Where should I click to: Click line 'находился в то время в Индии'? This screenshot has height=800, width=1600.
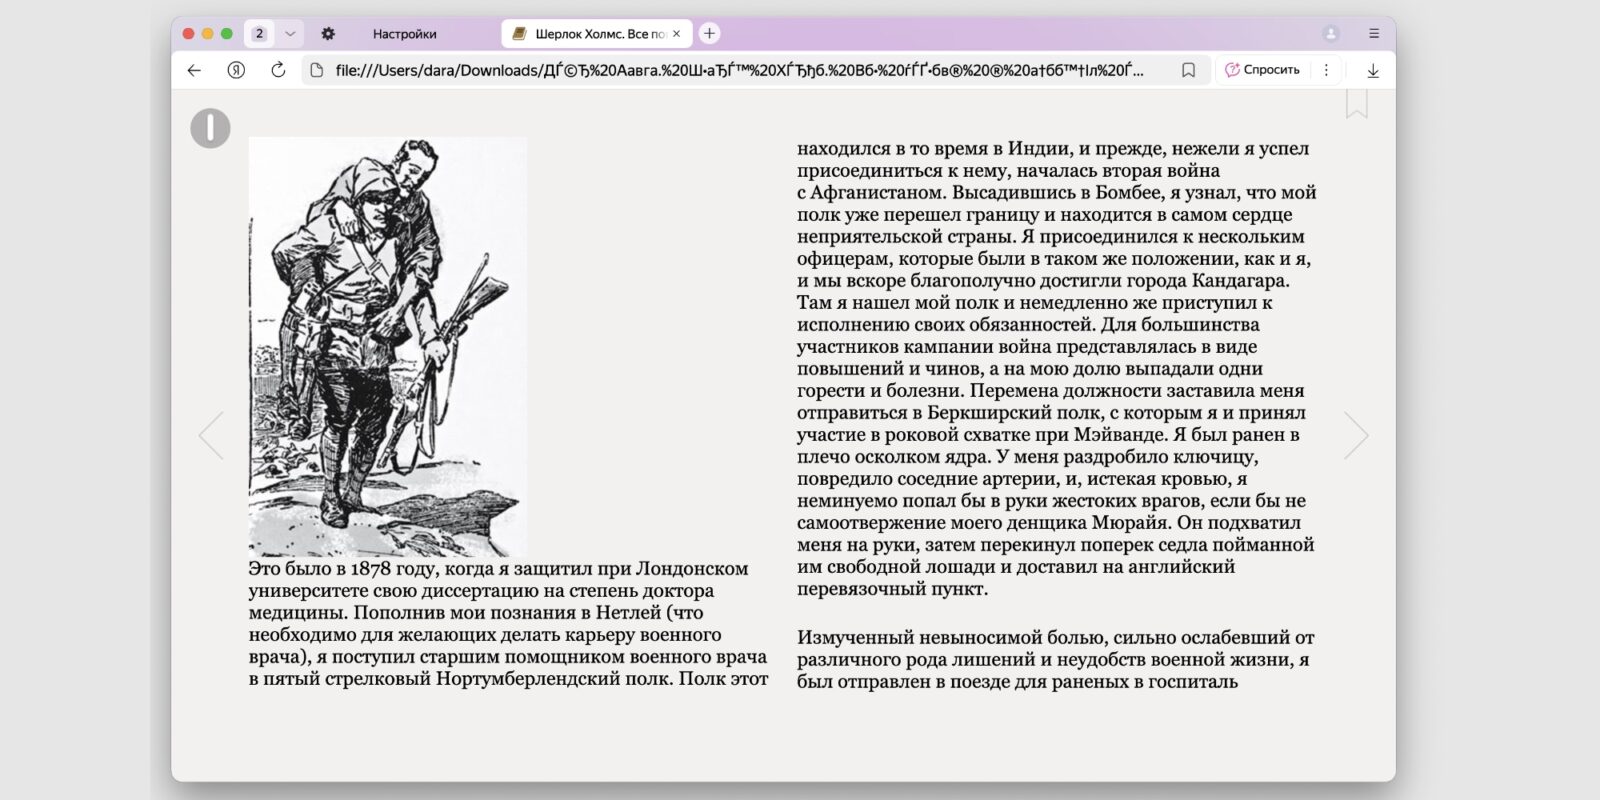pos(1053,149)
